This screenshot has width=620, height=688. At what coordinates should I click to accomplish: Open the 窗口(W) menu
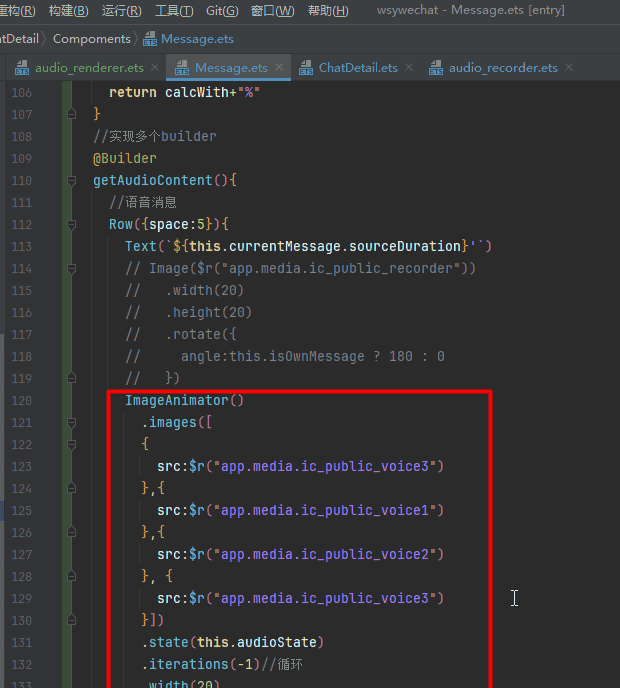(x=272, y=11)
